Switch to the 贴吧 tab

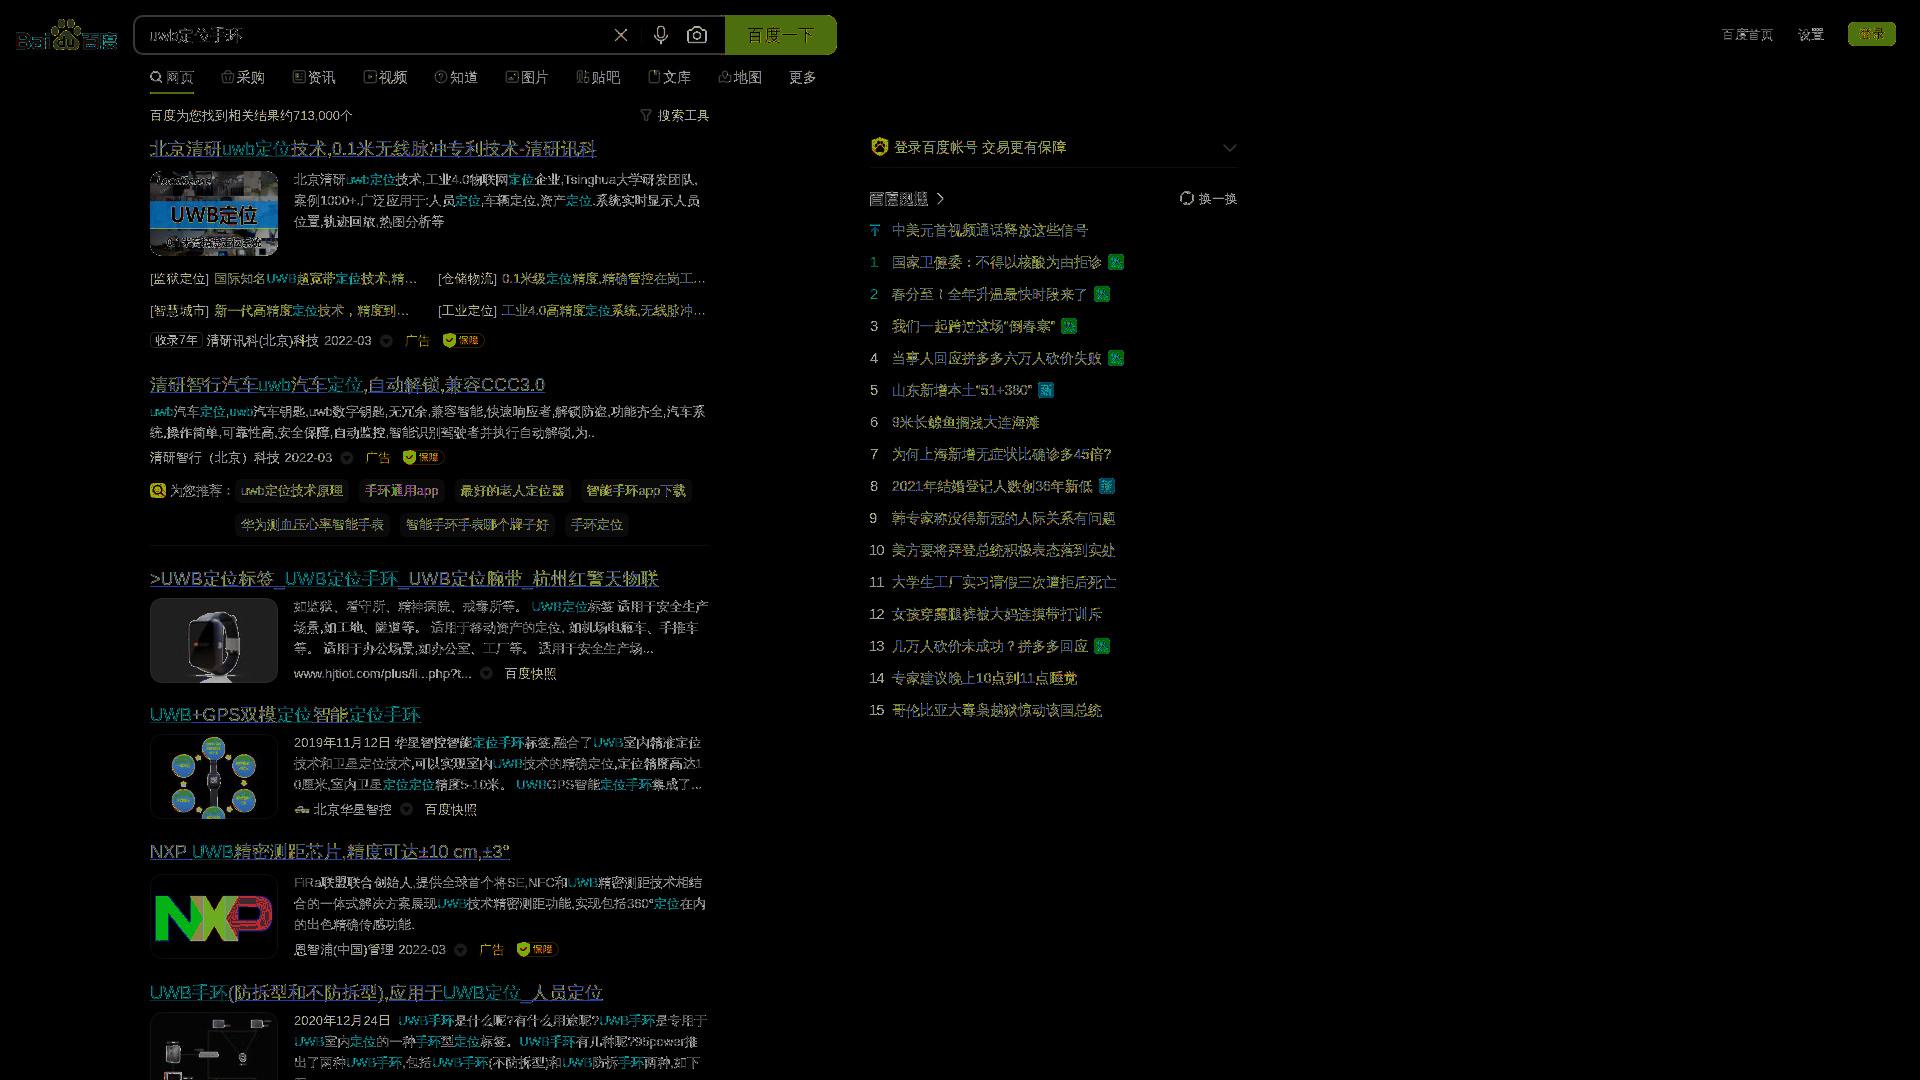598,77
